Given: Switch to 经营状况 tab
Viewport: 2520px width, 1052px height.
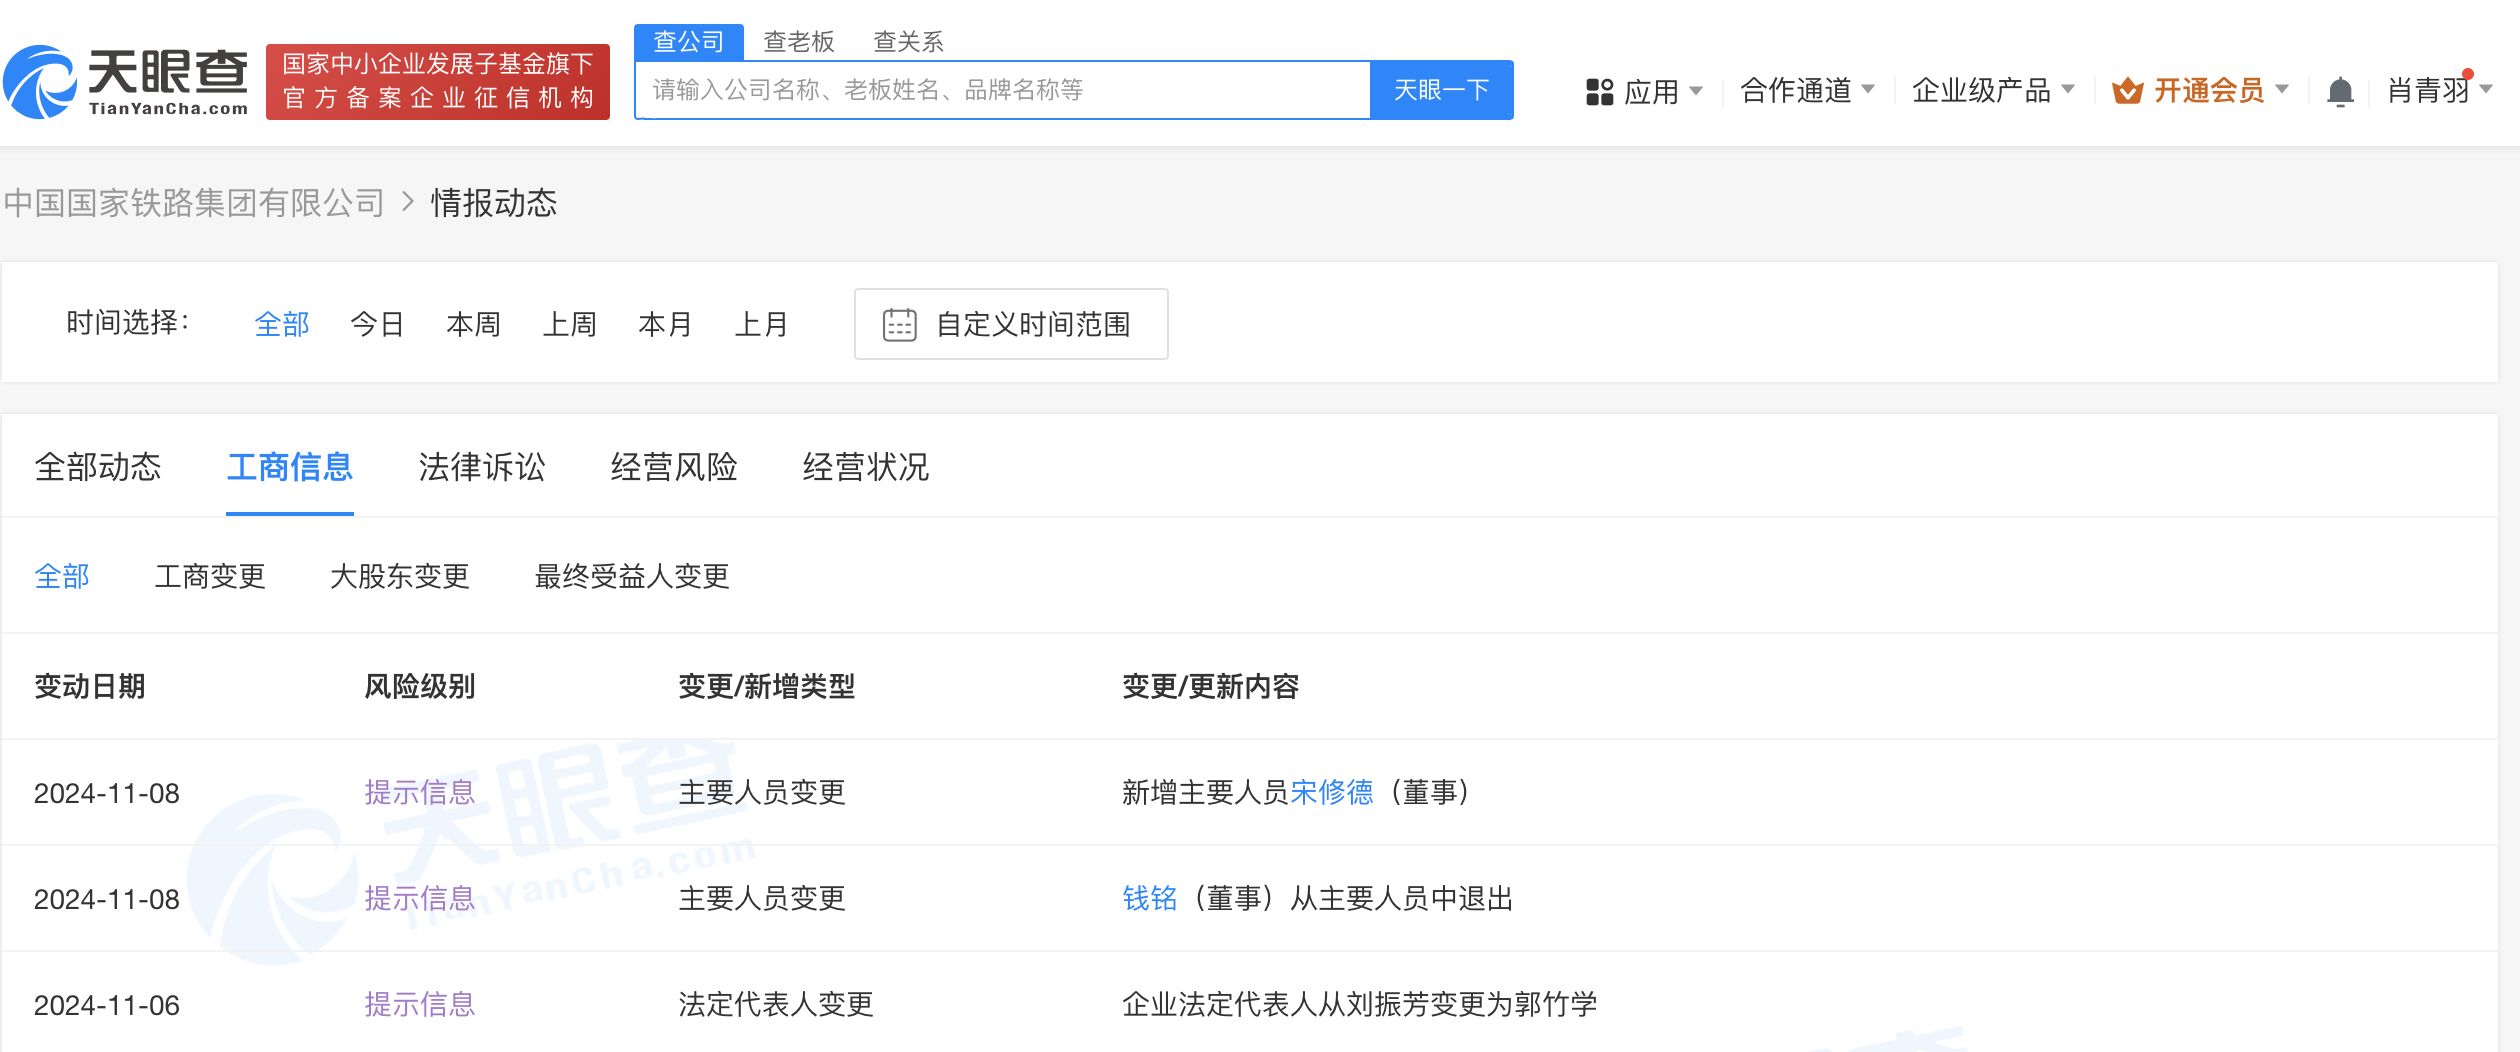Looking at the screenshot, I should pyautogui.click(x=866, y=467).
